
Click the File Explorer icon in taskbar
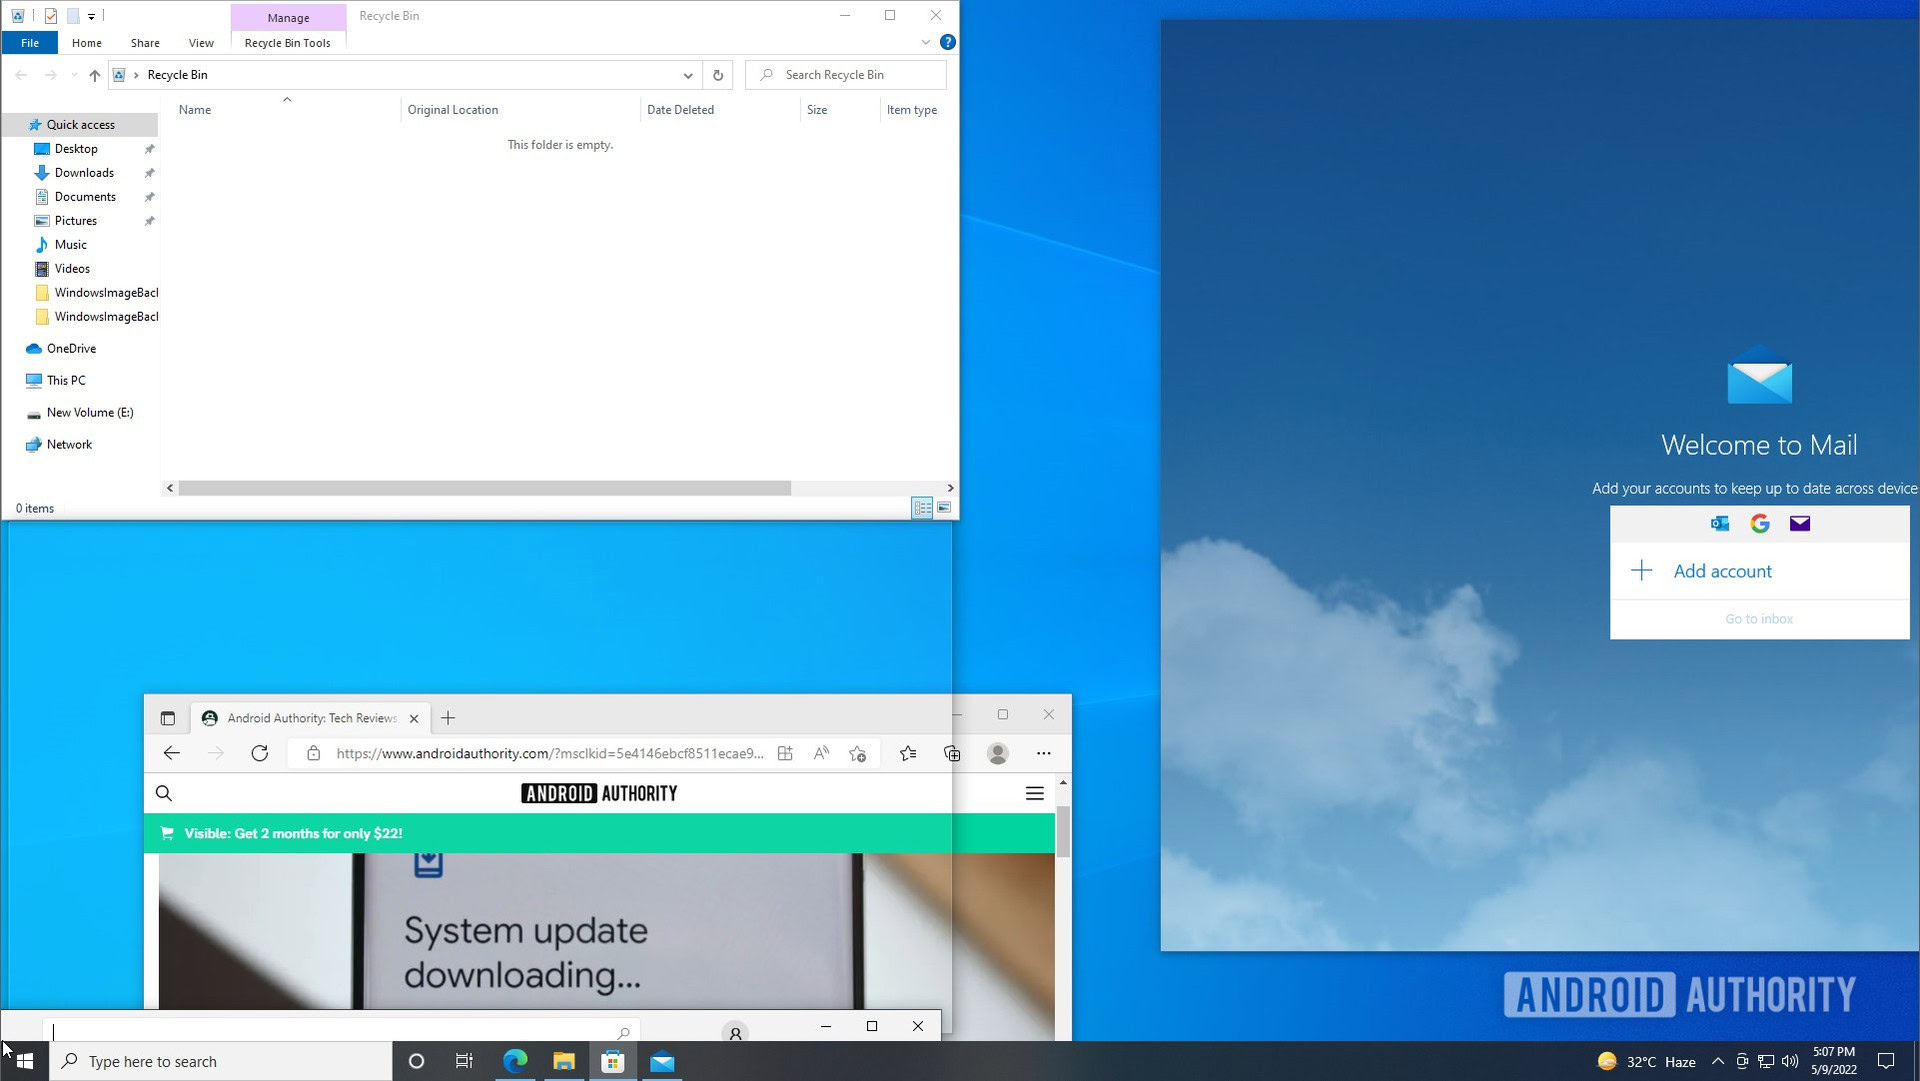pos(563,1061)
